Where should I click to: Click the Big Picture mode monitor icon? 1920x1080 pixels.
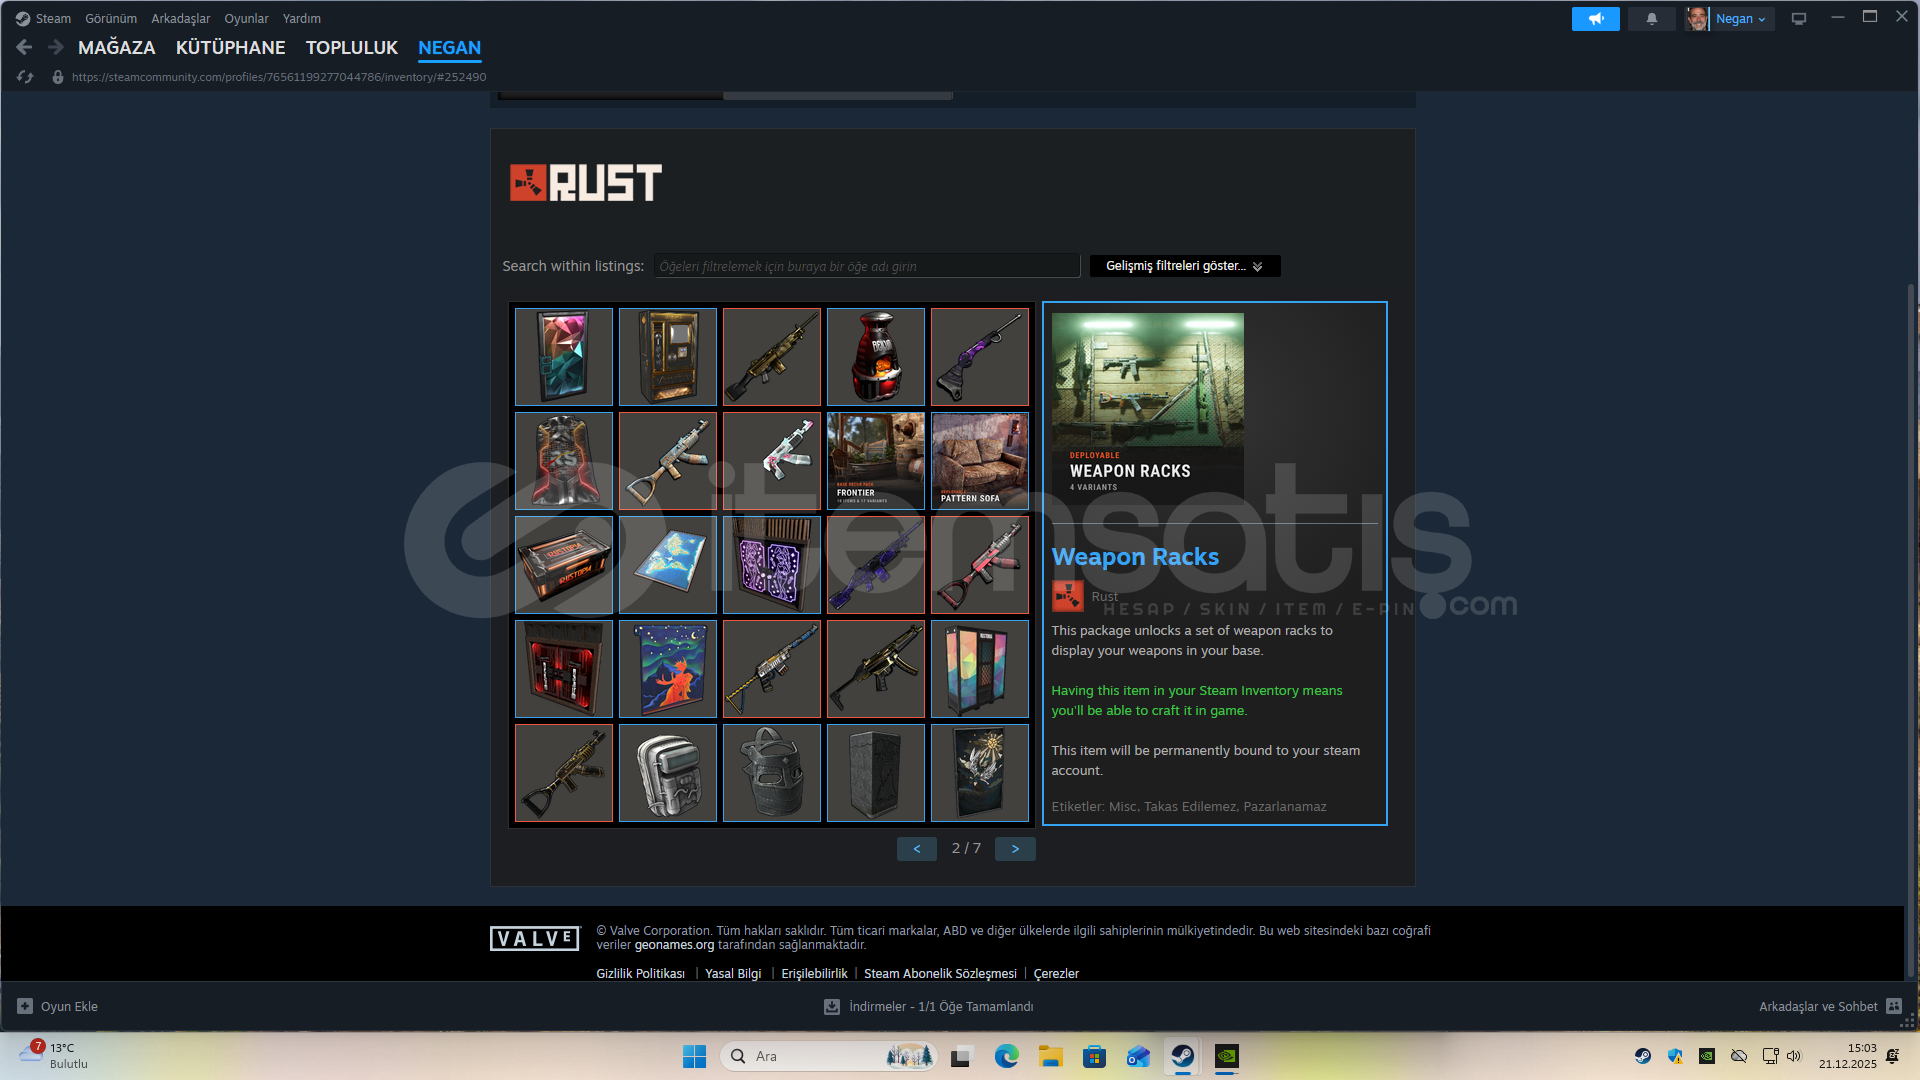[1799, 19]
